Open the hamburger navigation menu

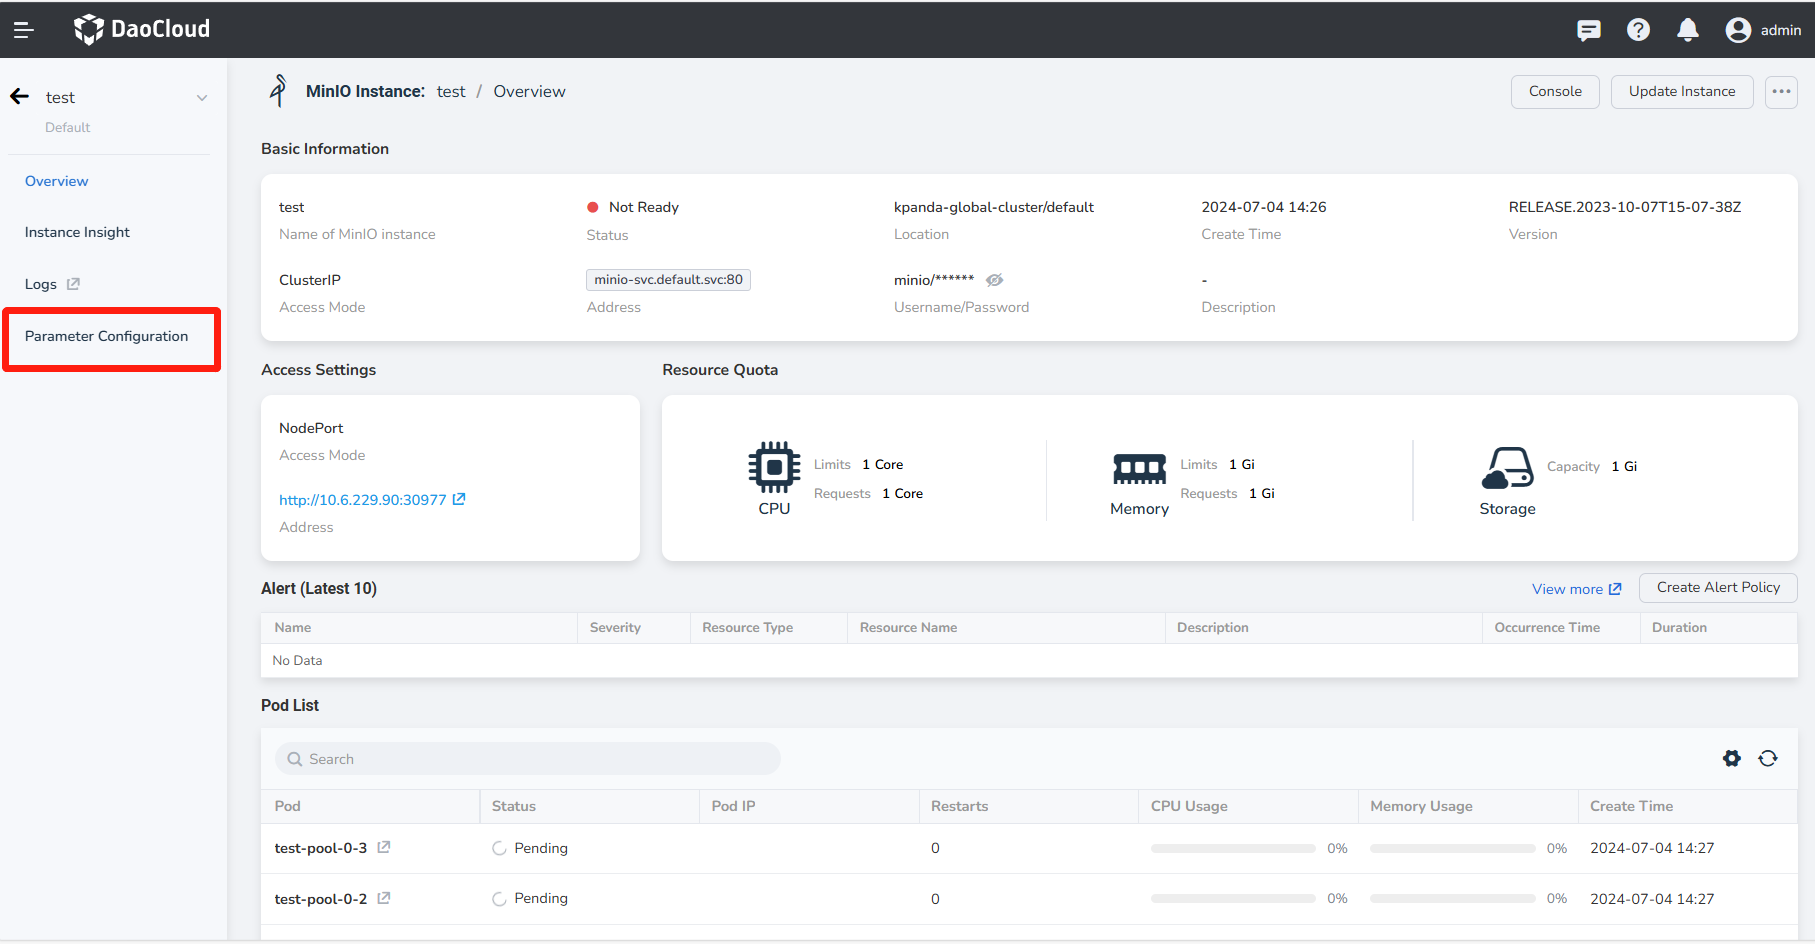pos(24,30)
